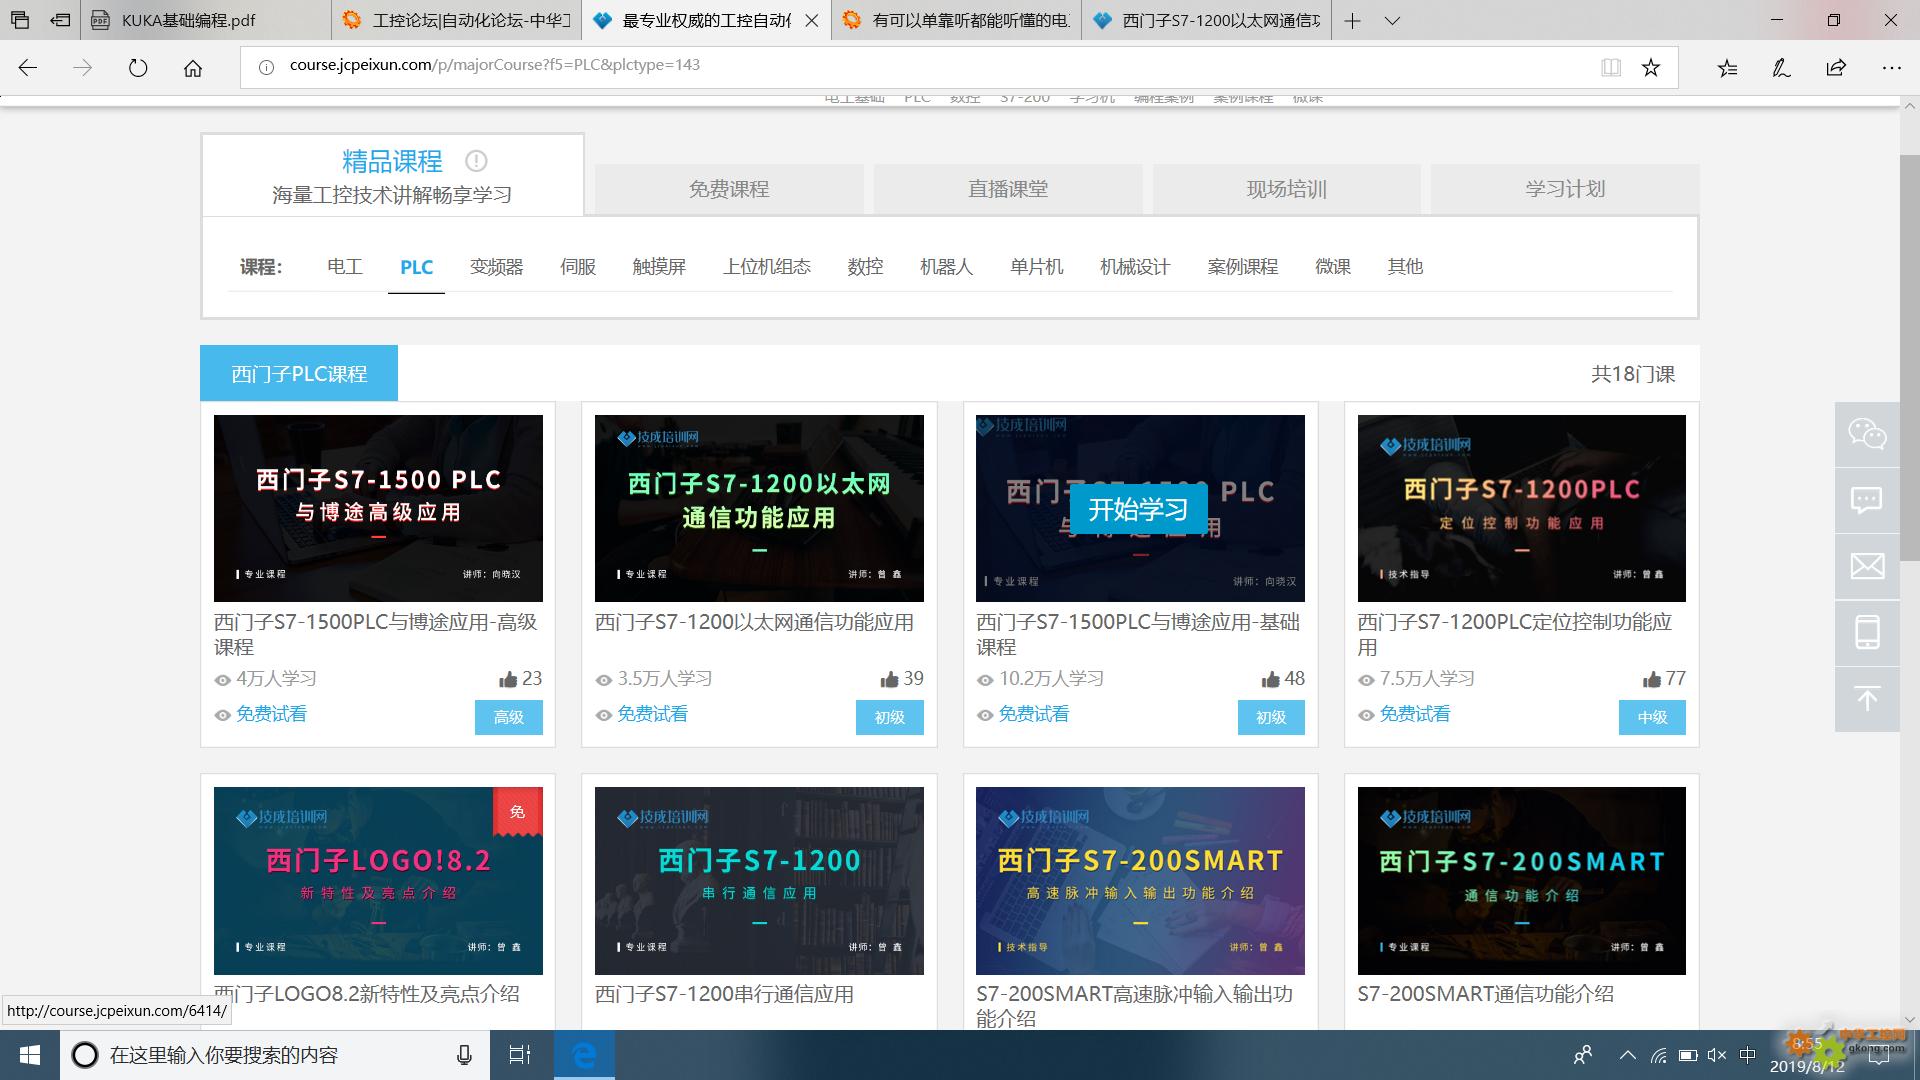Click the share page icon
1920x1080 pixels.
coord(1836,68)
